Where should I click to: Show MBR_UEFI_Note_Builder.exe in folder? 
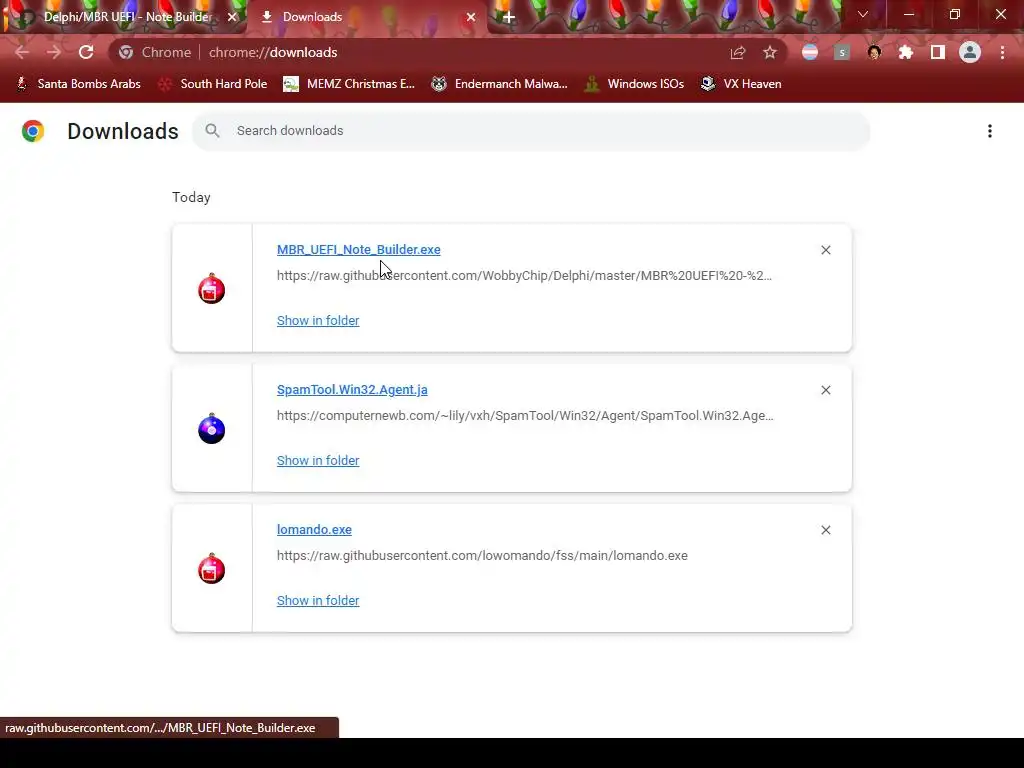click(x=318, y=321)
